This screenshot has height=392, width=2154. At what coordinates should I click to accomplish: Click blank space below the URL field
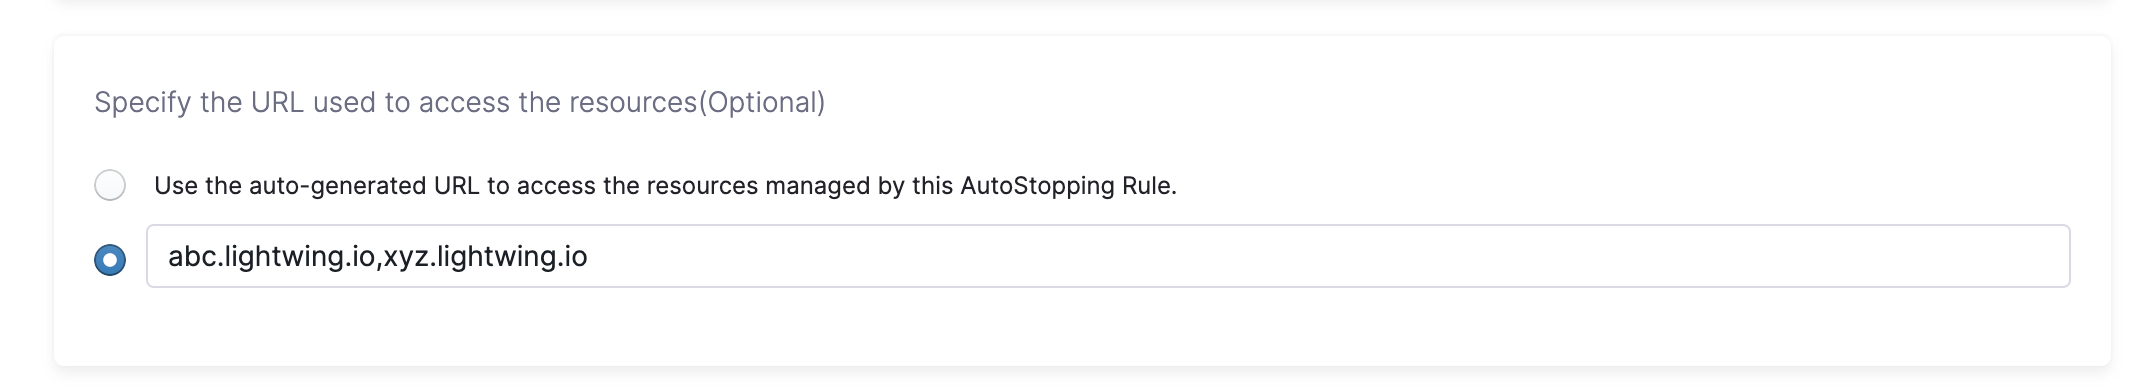click(x=1108, y=326)
